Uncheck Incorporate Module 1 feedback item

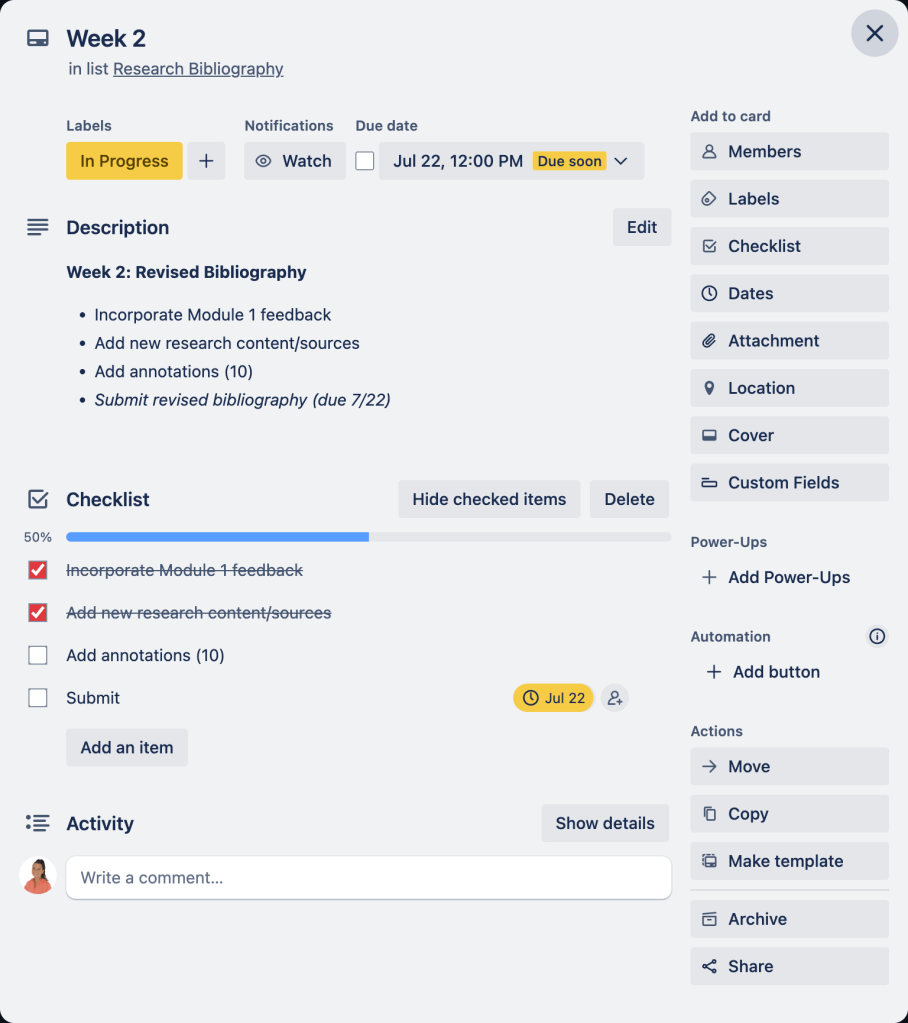pos(38,570)
